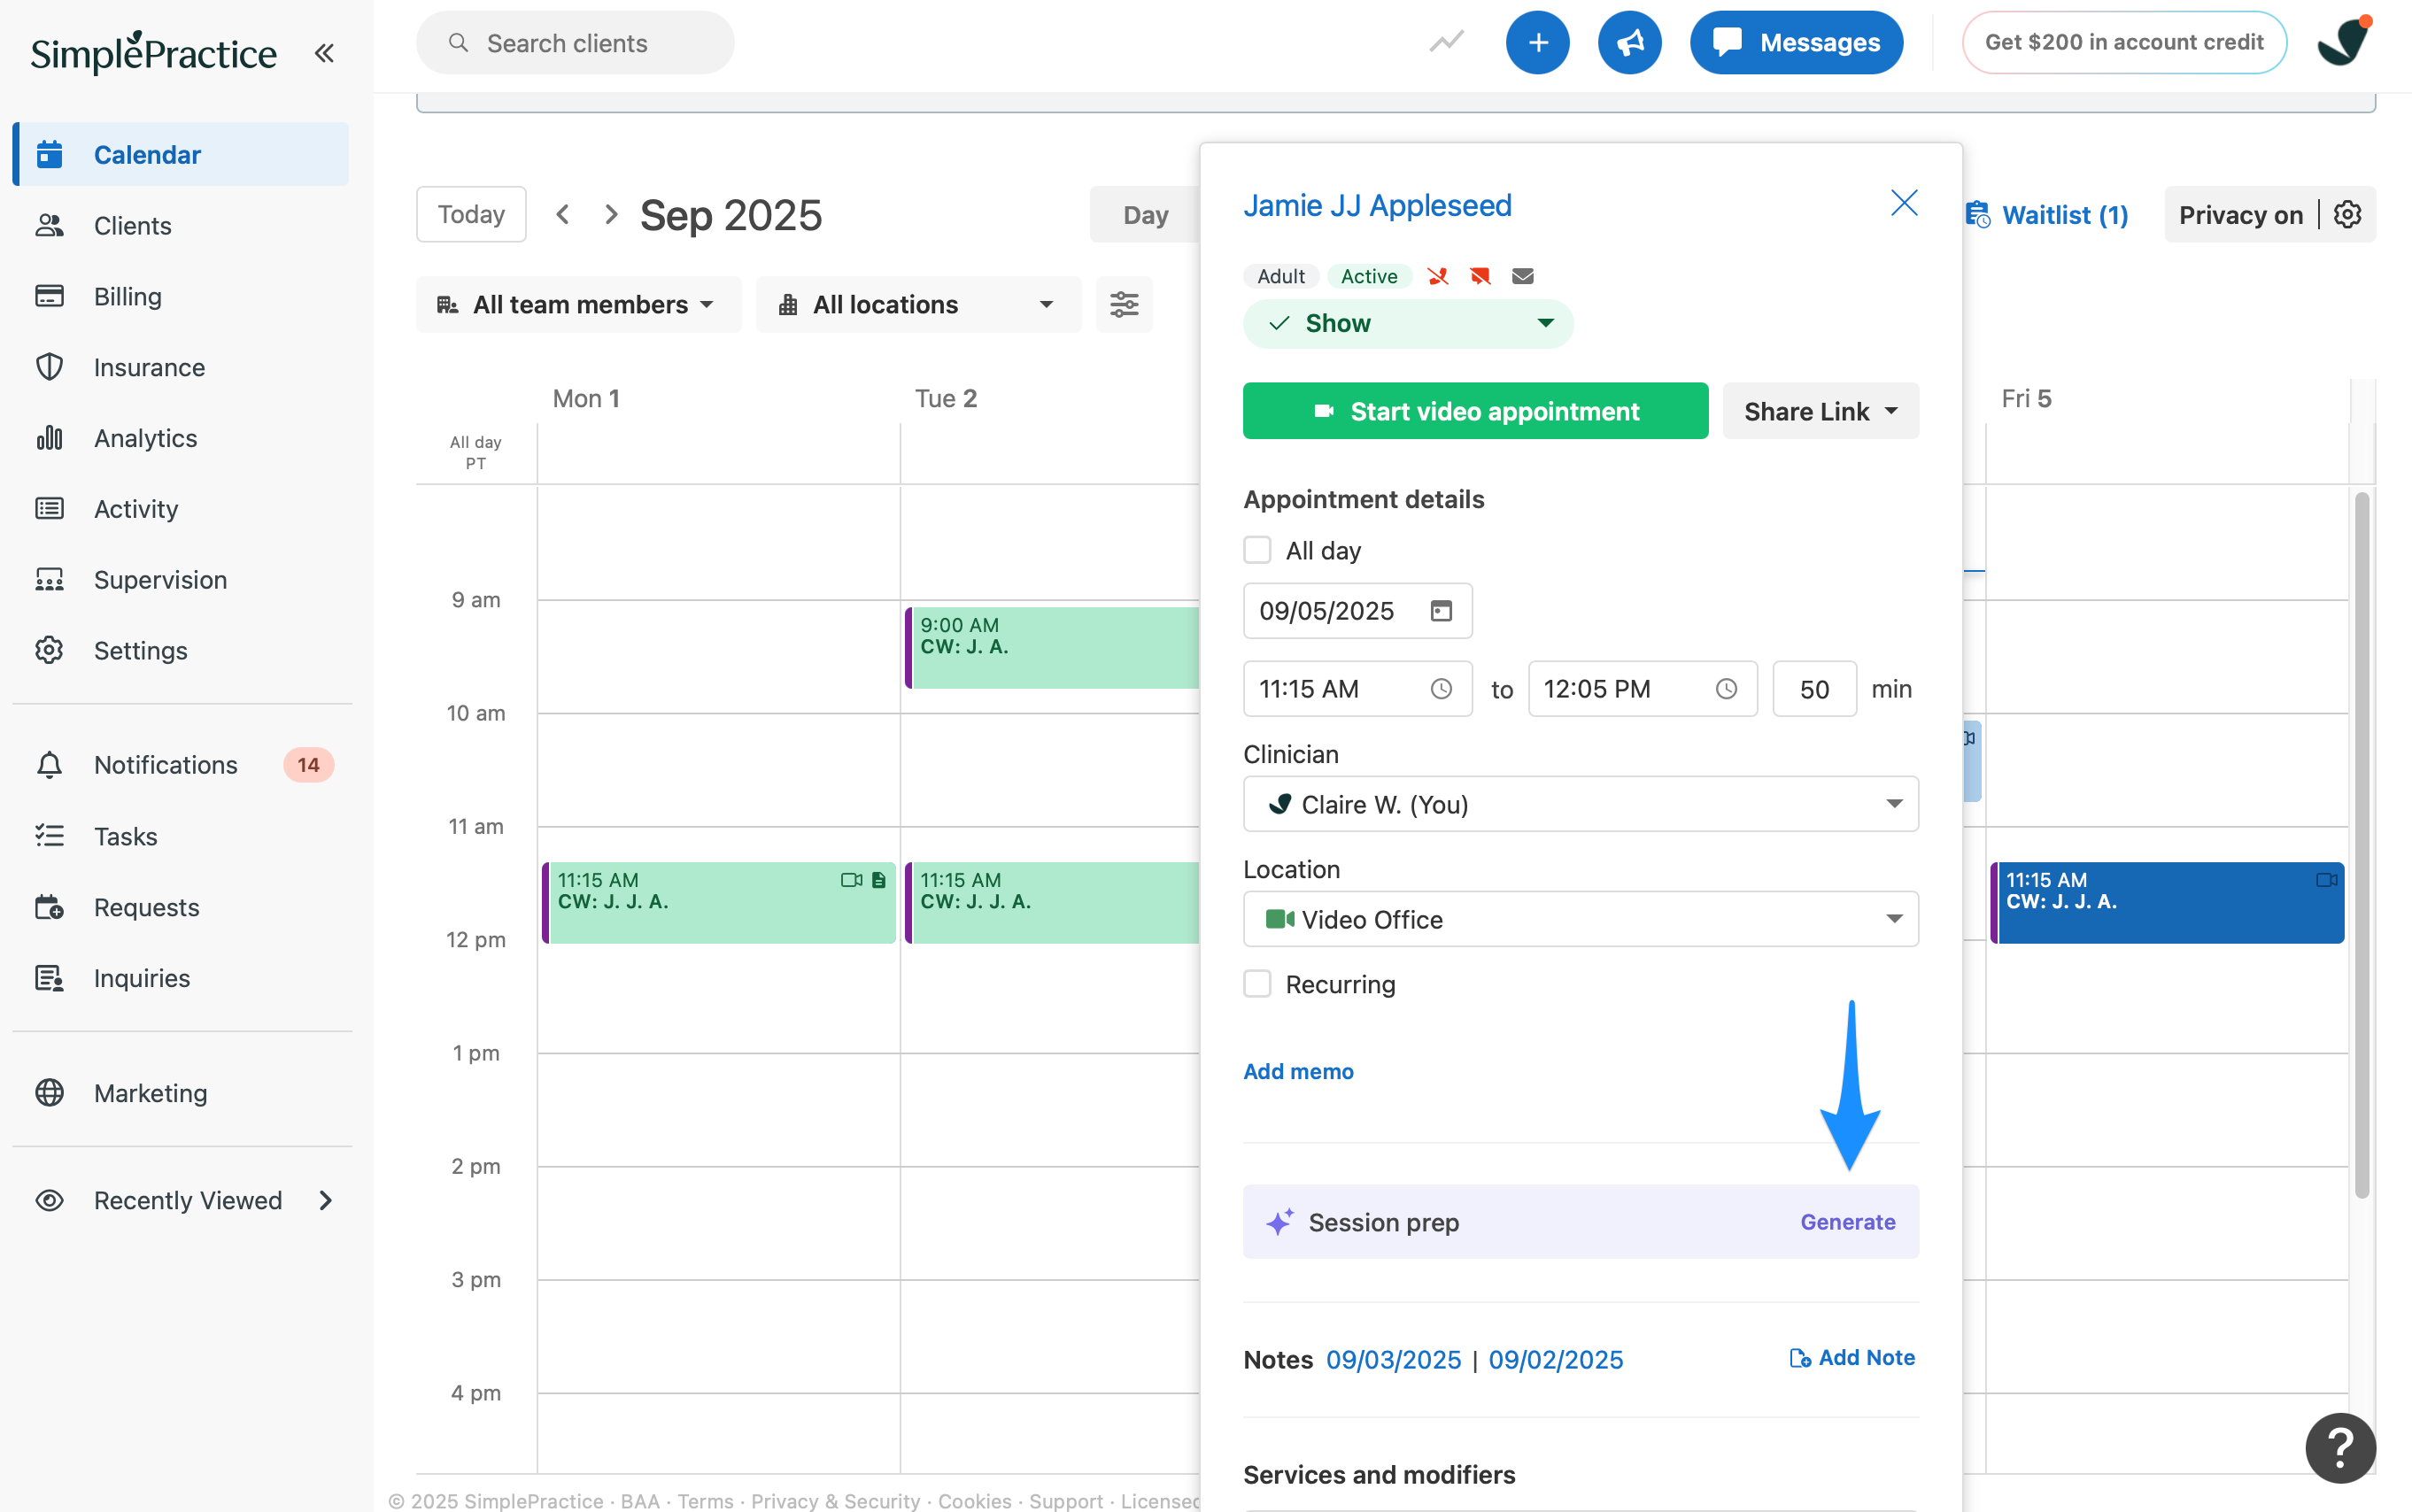The height and width of the screenshot is (1512, 2412).
Task: Click video icon on Monday 11:15 appointment
Action: pyautogui.click(x=851, y=880)
